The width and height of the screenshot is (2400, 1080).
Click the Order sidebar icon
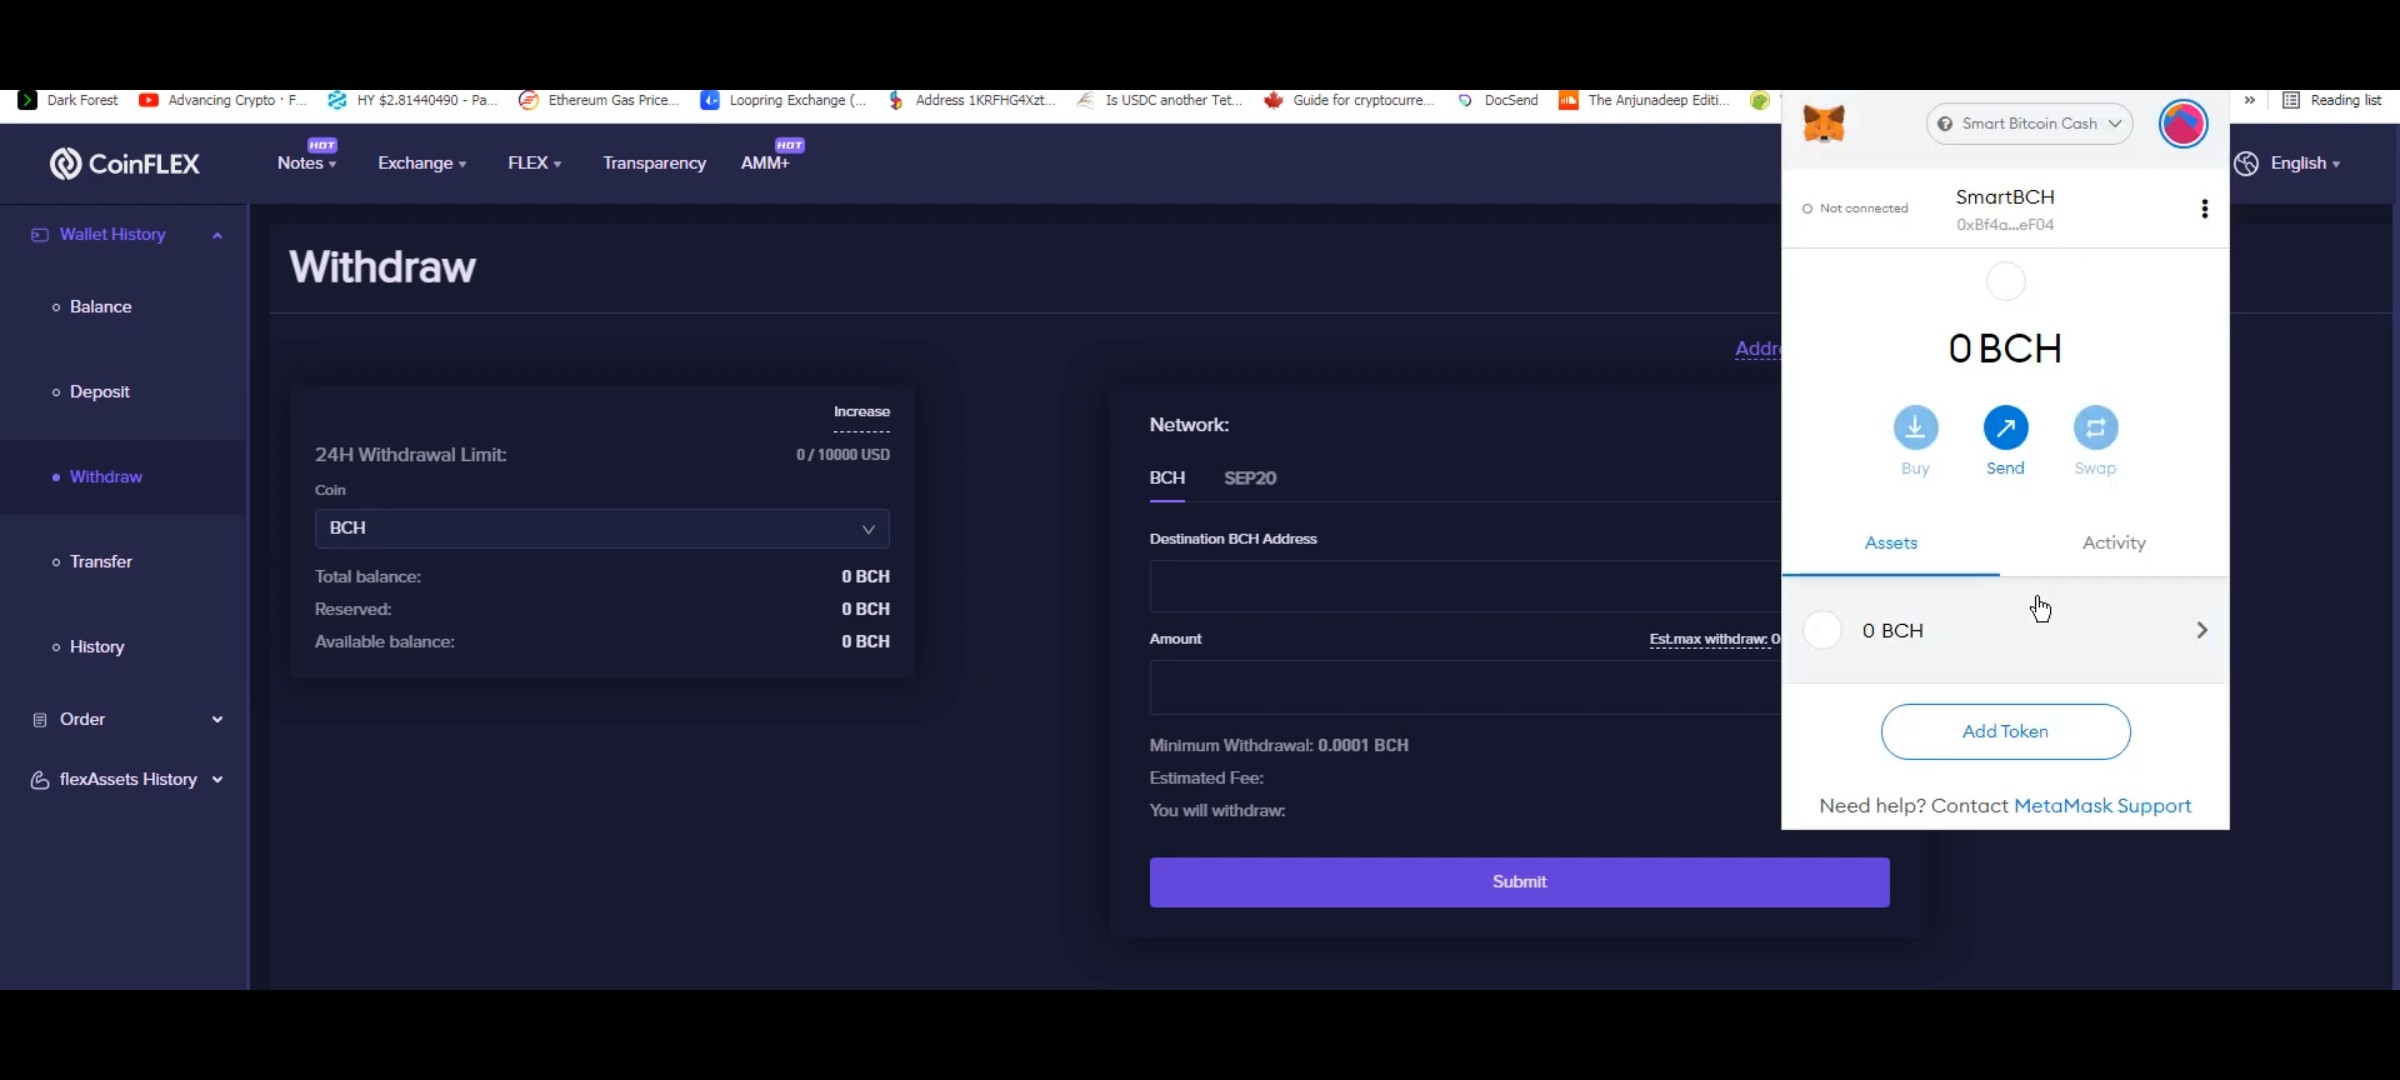pos(39,720)
